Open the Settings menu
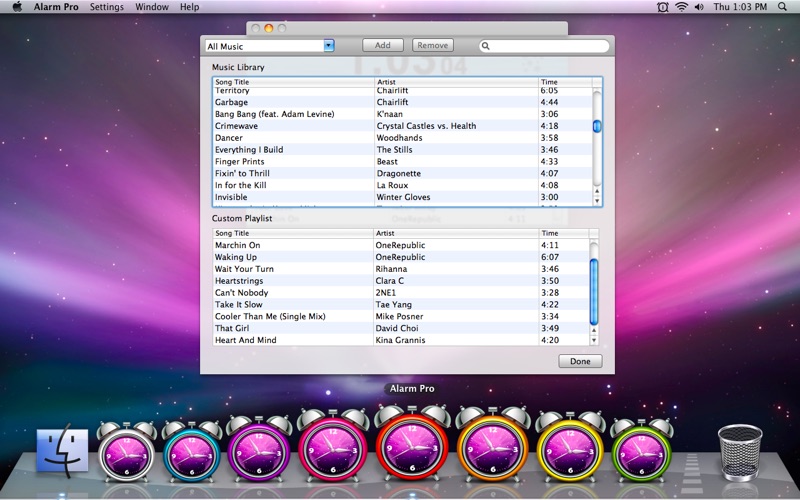This screenshot has height=500, width=800. click(x=107, y=7)
